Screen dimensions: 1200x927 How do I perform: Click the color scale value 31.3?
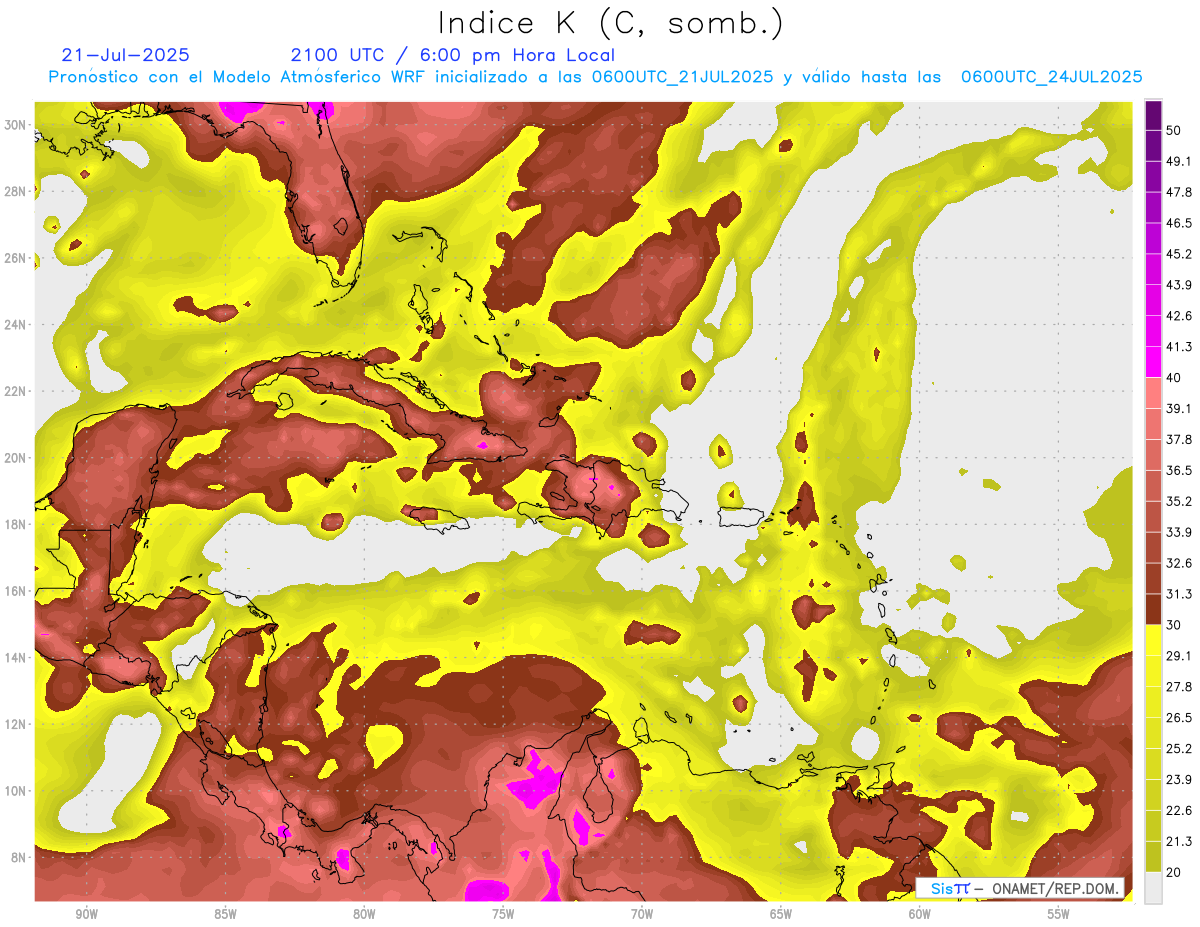(x=1179, y=594)
